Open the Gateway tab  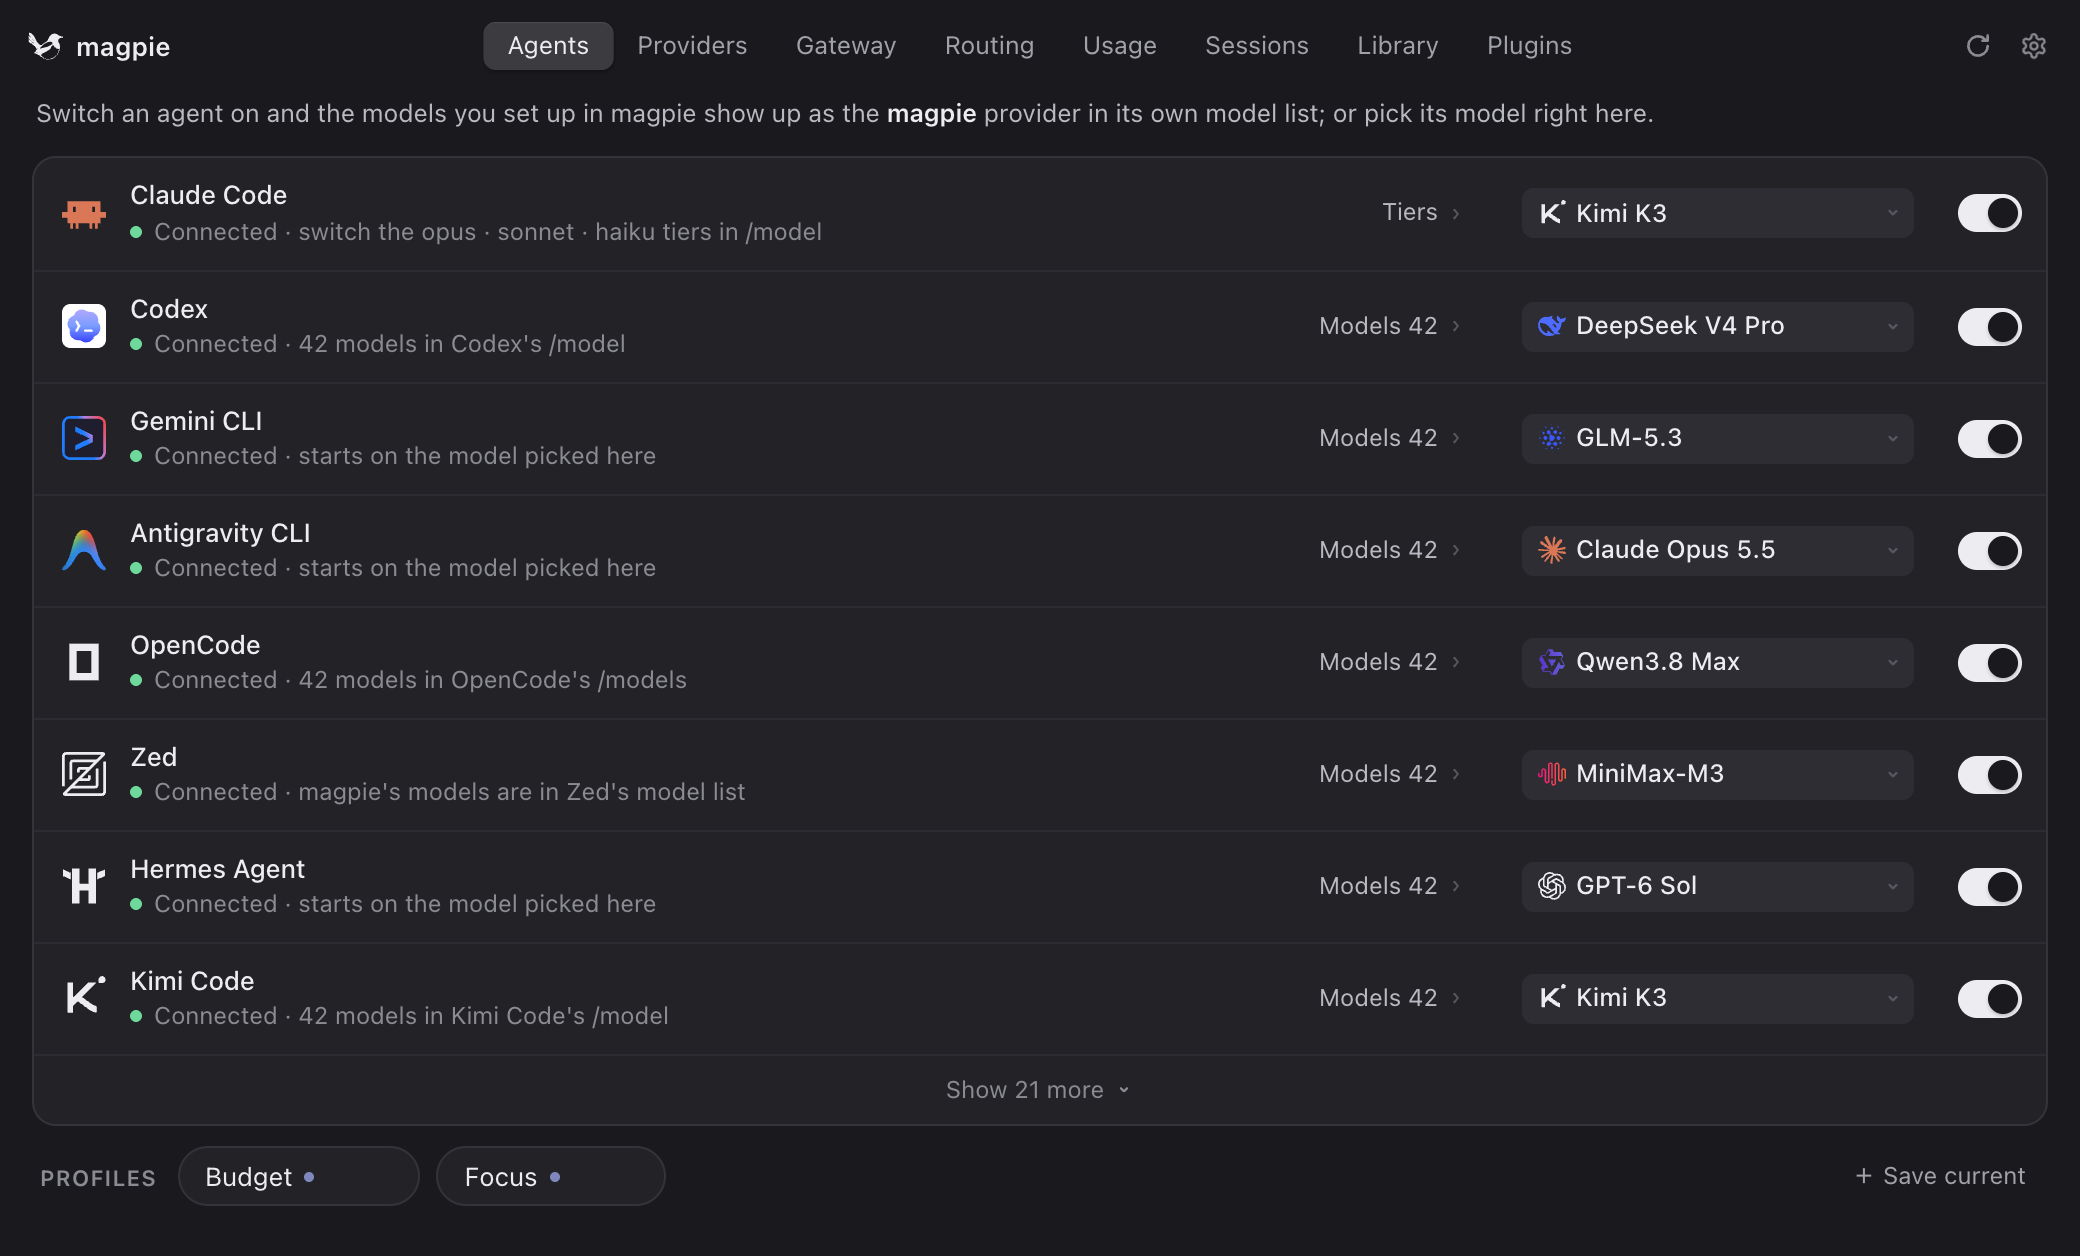(x=846, y=46)
